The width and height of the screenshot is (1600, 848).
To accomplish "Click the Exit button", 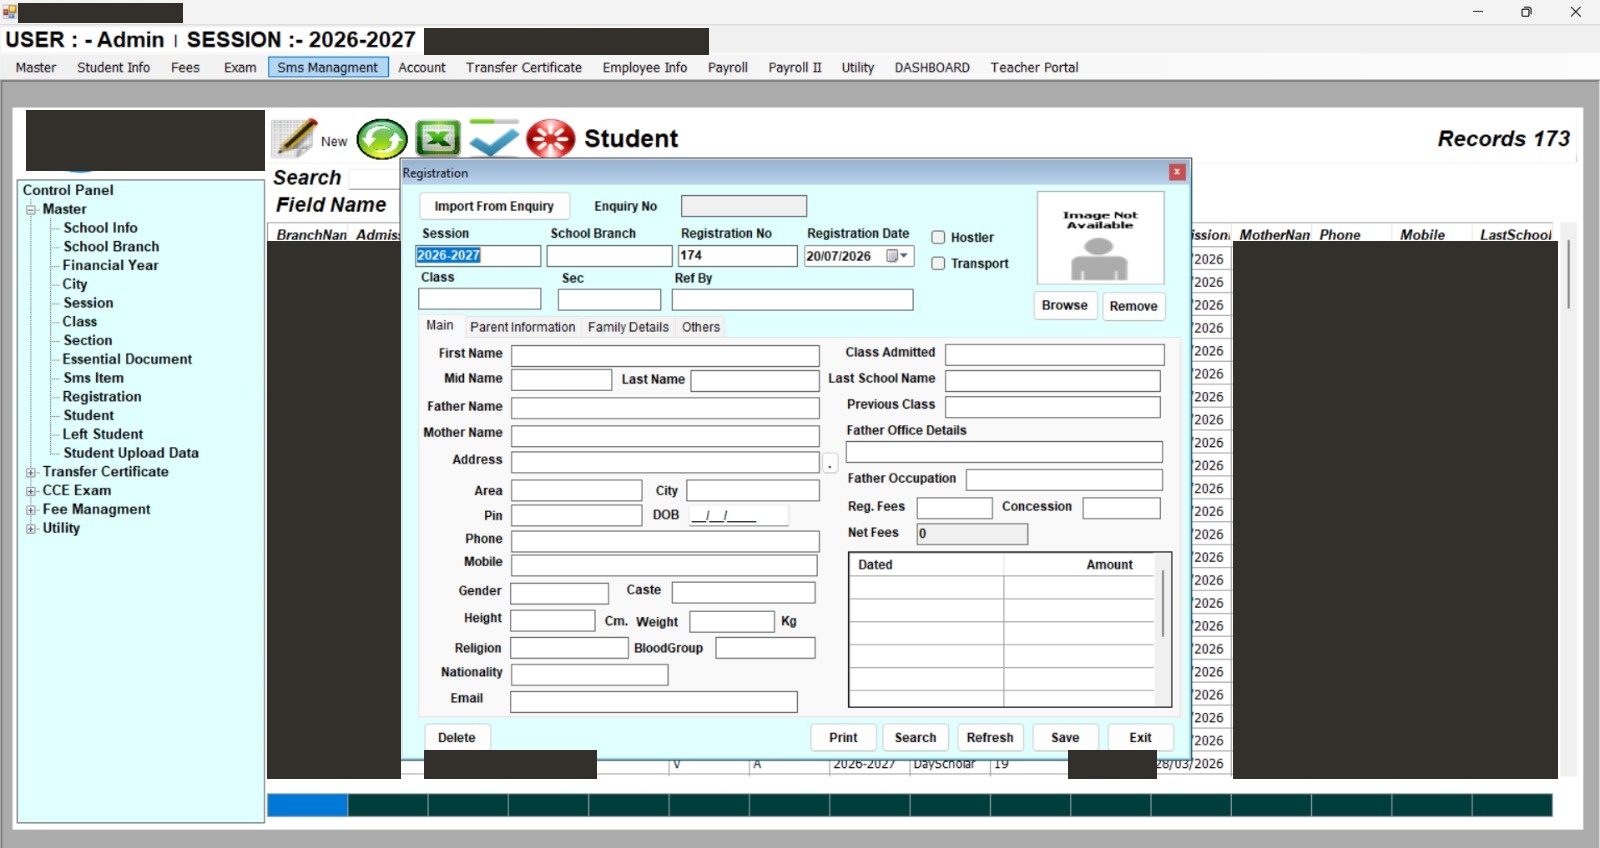I will click(1140, 737).
